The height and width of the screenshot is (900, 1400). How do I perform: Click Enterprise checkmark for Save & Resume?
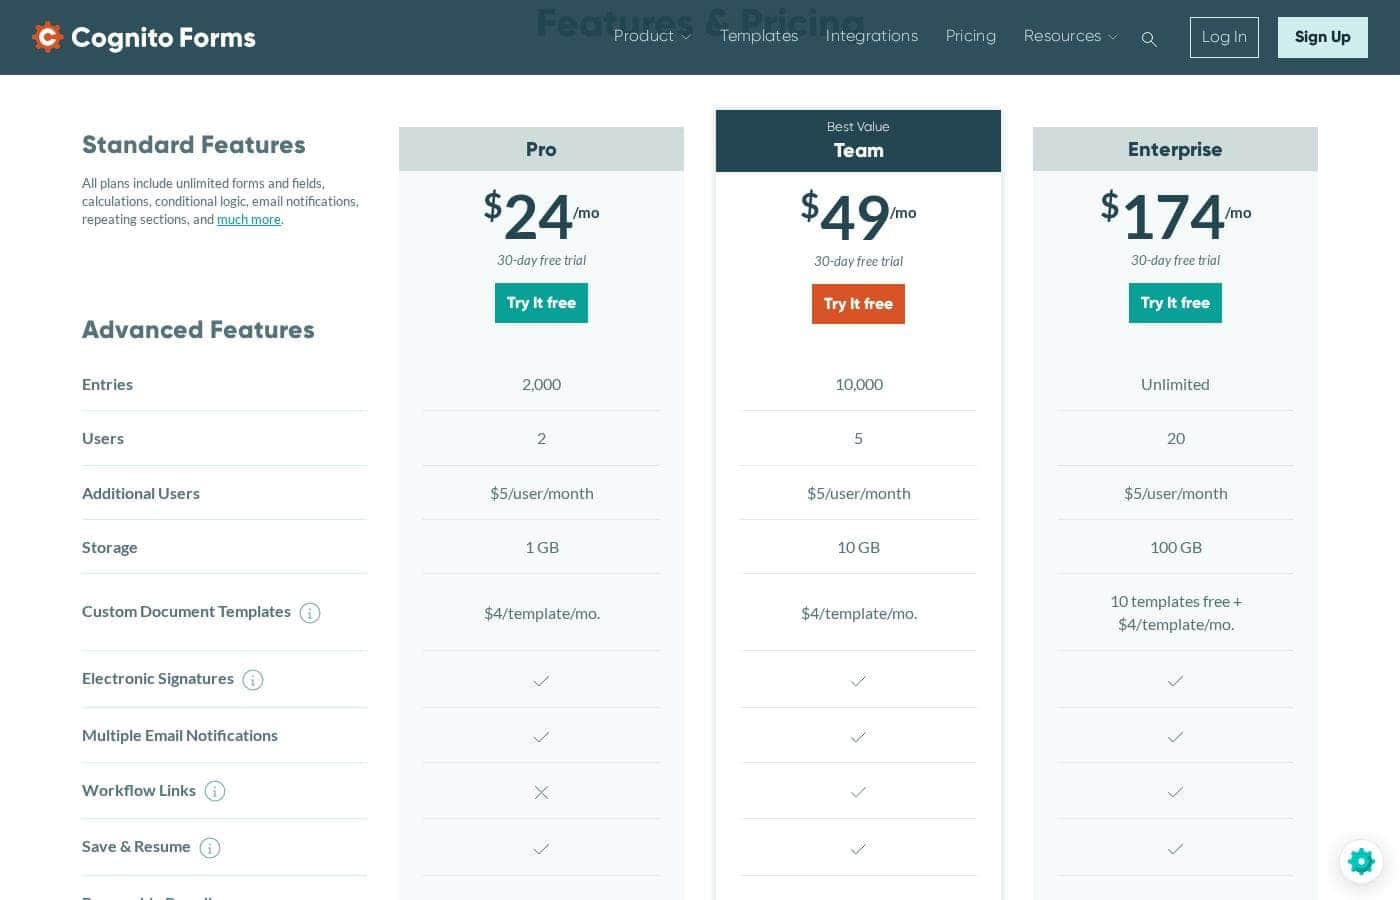coord(1175,849)
